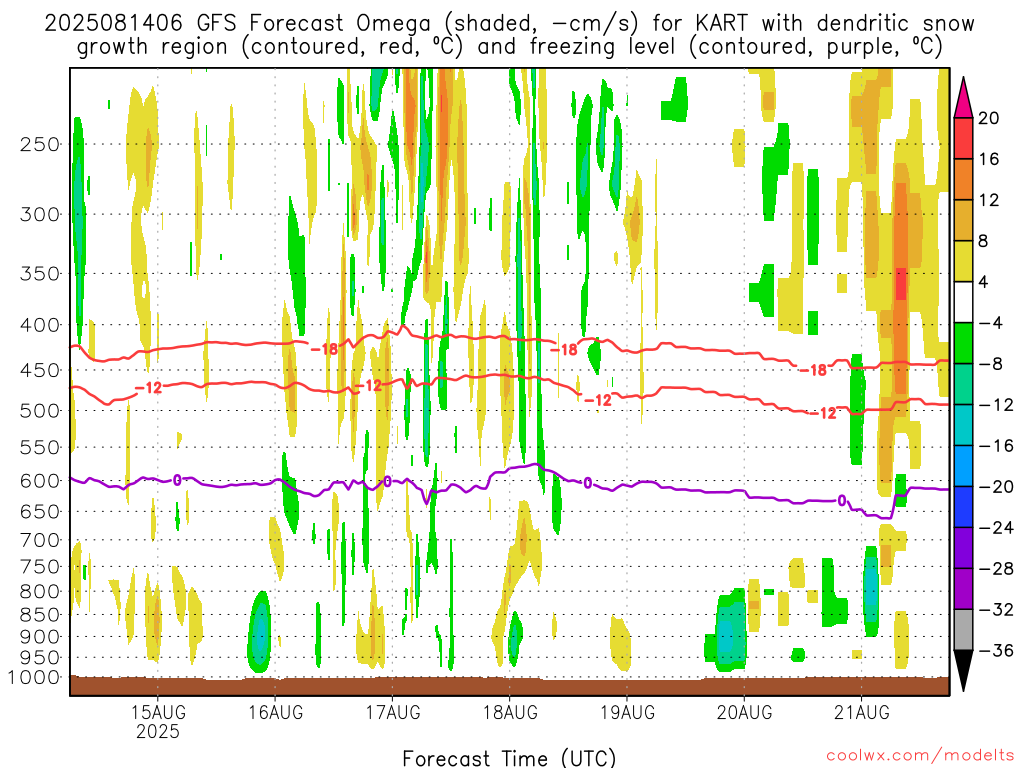Image resolution: width=1024 pixels, height=768 pixels.
Task: Click the 21AUG date label
Action: (861, 712)
